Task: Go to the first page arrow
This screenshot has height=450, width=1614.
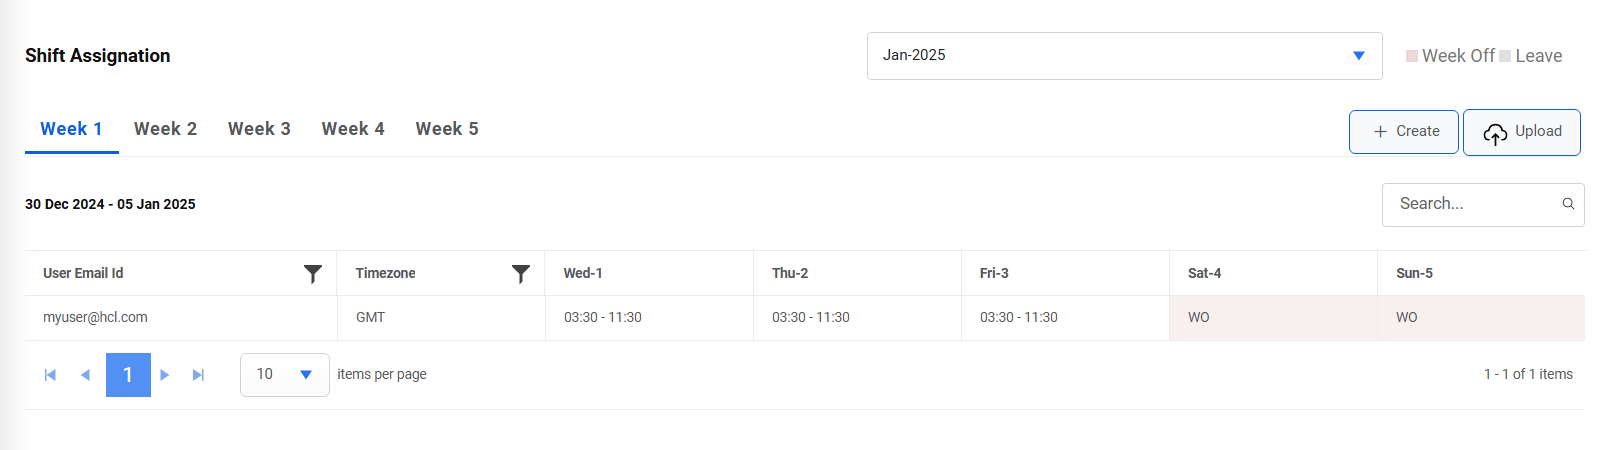Action: [x=50, y=375]
